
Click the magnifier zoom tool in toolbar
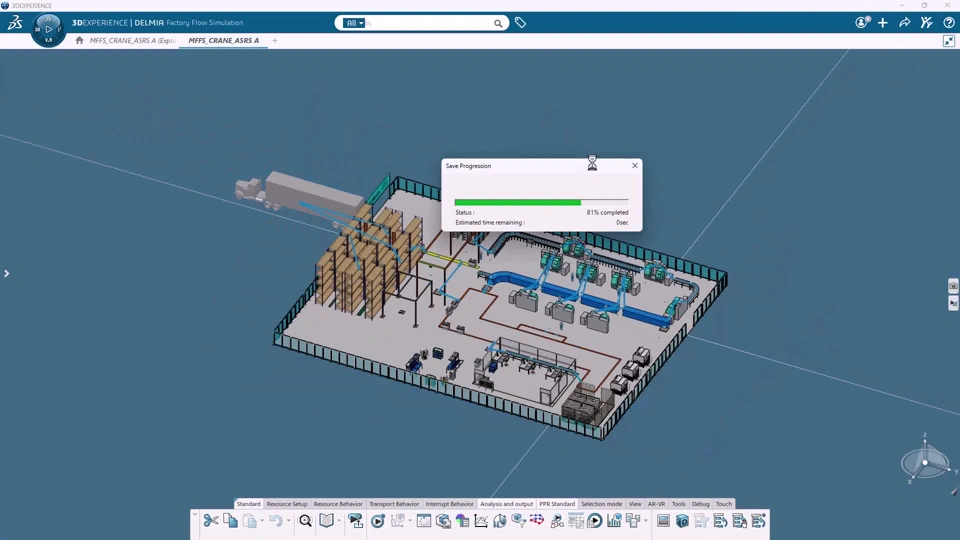point(305,521)
